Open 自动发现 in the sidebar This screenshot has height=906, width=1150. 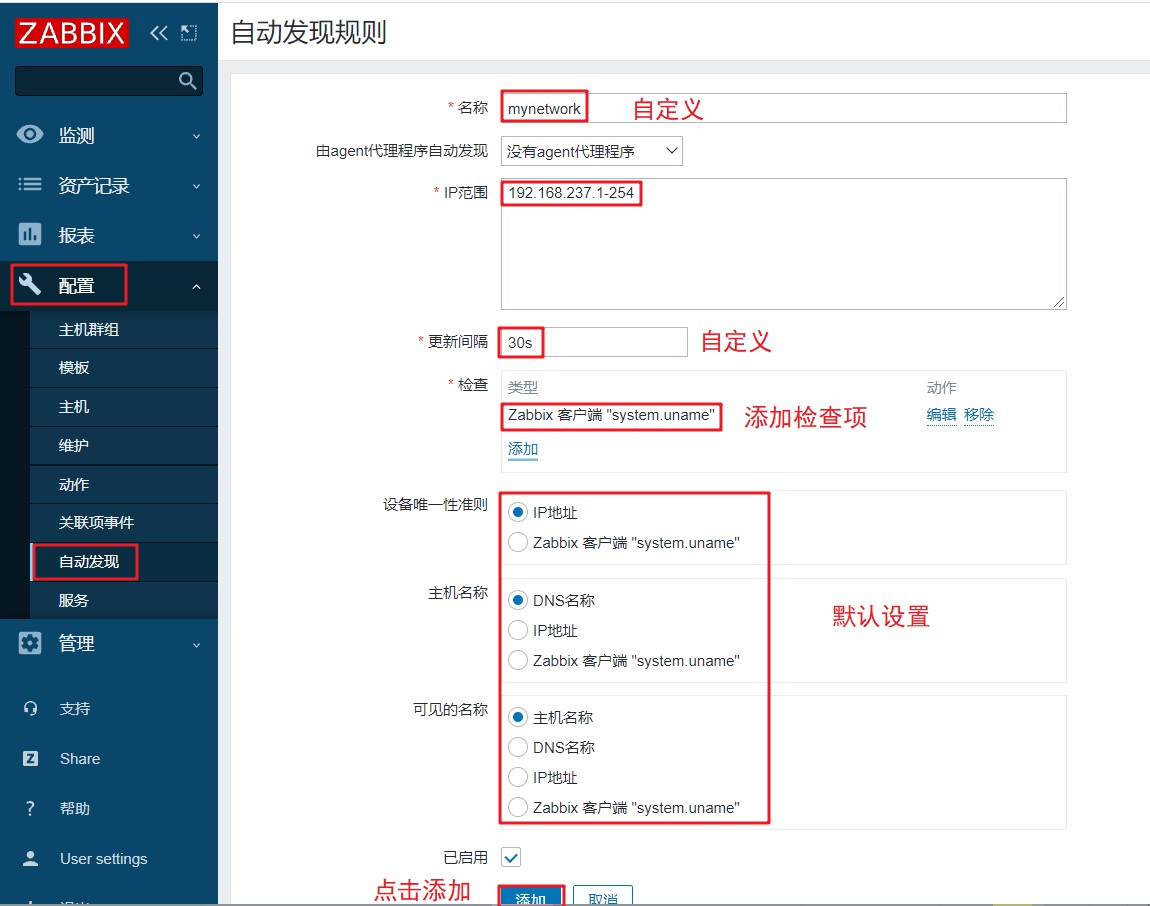89,561
